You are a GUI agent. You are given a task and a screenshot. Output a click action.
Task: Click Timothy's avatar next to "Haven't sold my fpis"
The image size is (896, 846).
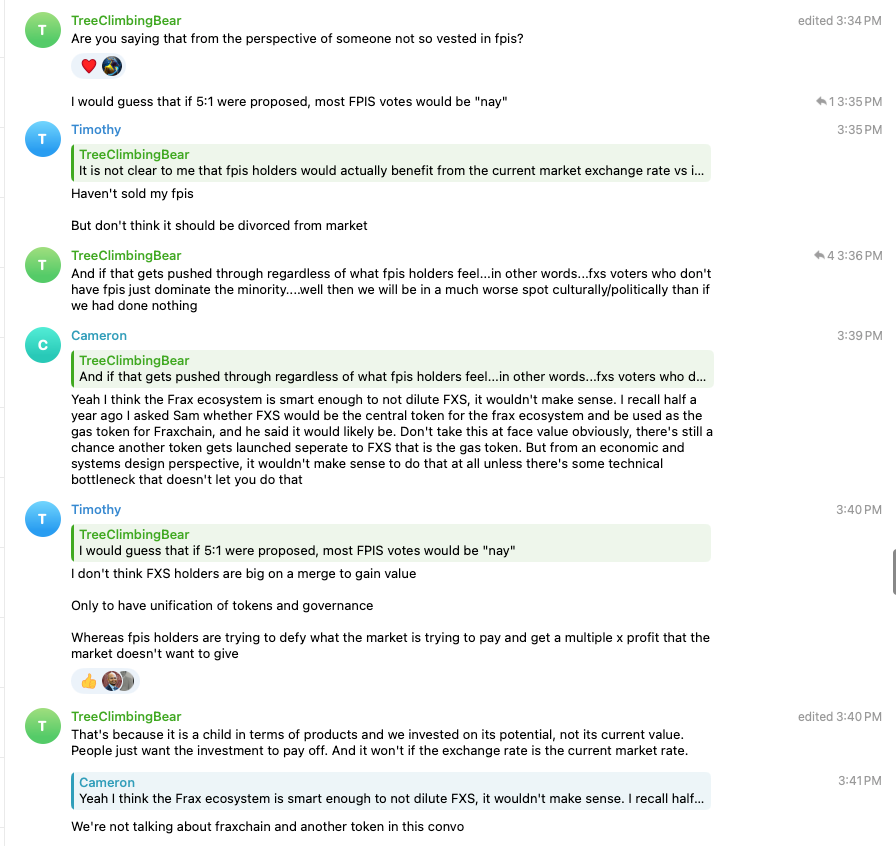[41, 139]
